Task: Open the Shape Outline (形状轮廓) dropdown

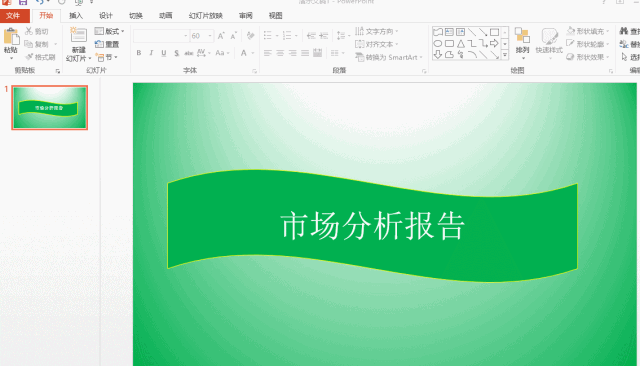Action: [588, 44]
